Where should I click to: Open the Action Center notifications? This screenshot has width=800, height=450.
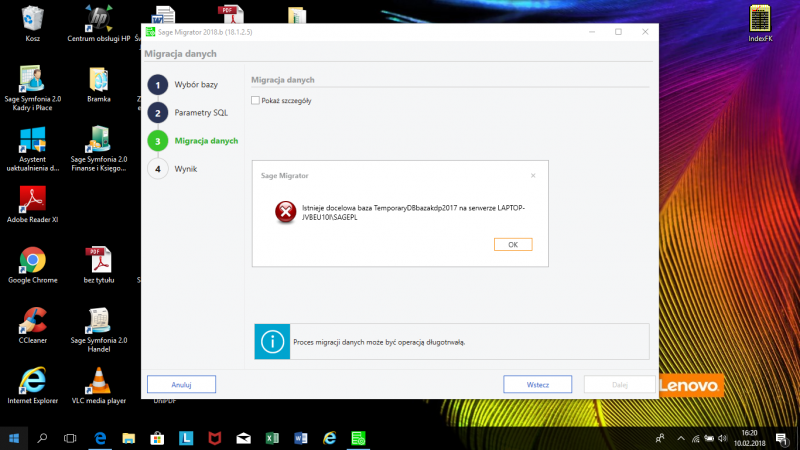[781, 438]
